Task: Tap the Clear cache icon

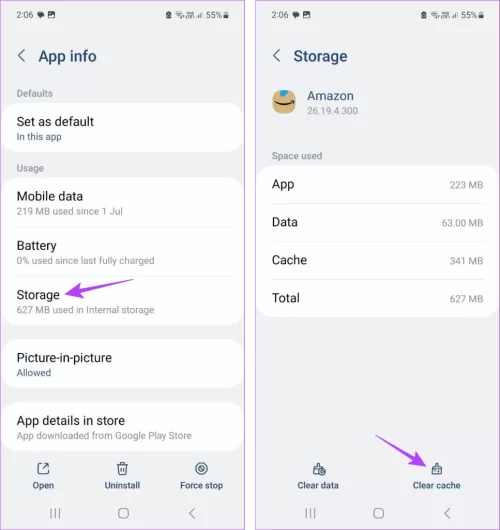Action: (436, 469)
